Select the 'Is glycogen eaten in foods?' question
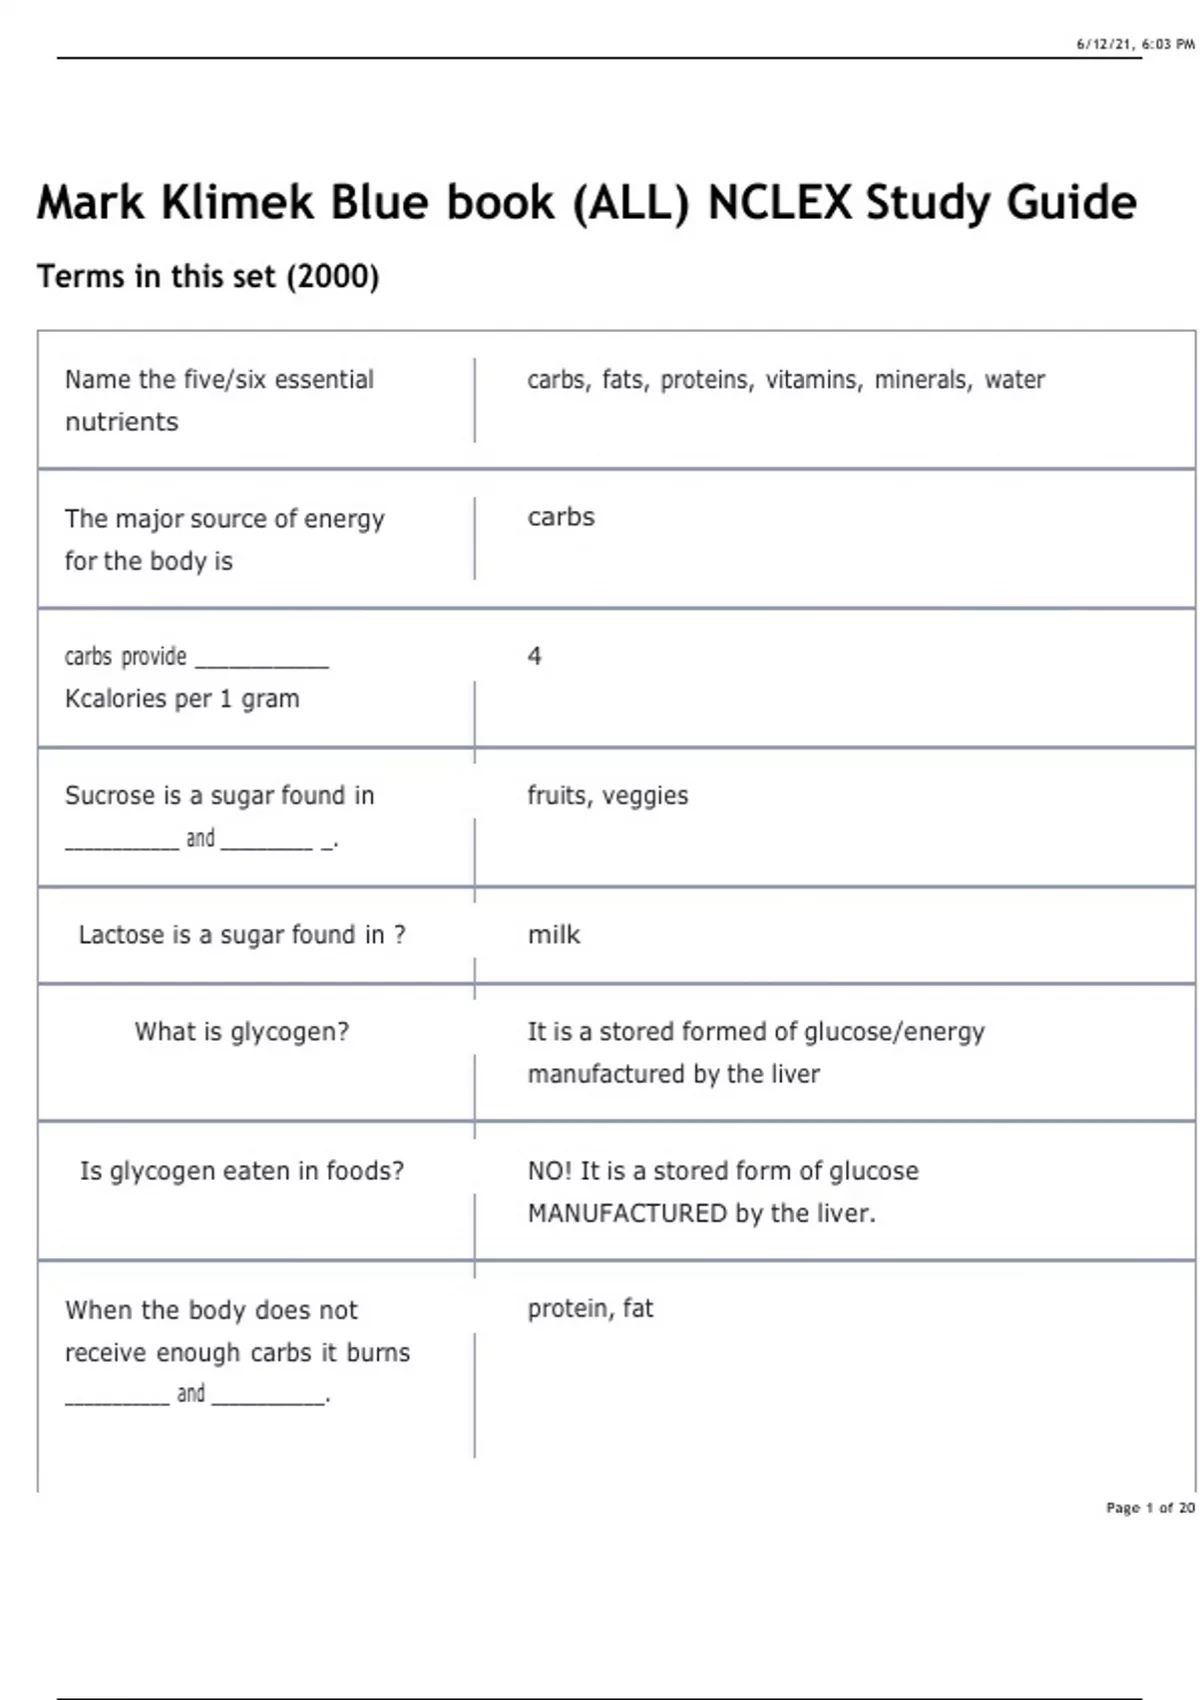The width and height of the screenshot is (1200, 1700). pos(242,1171)
